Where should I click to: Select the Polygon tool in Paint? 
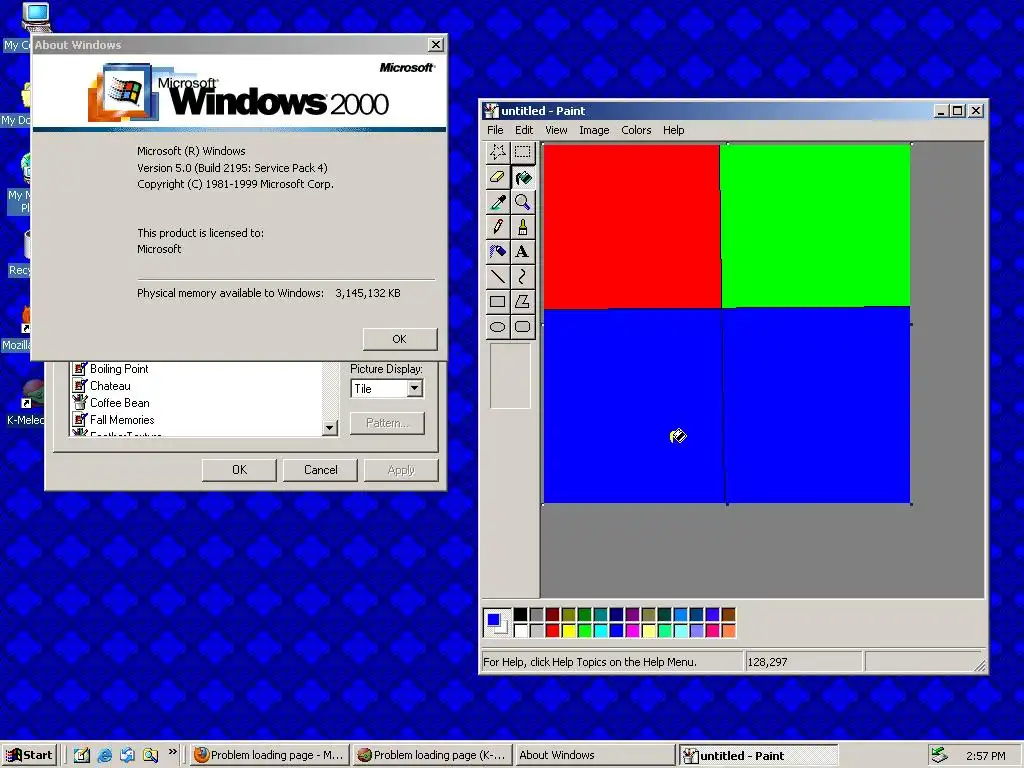click(x=522, y=301)
